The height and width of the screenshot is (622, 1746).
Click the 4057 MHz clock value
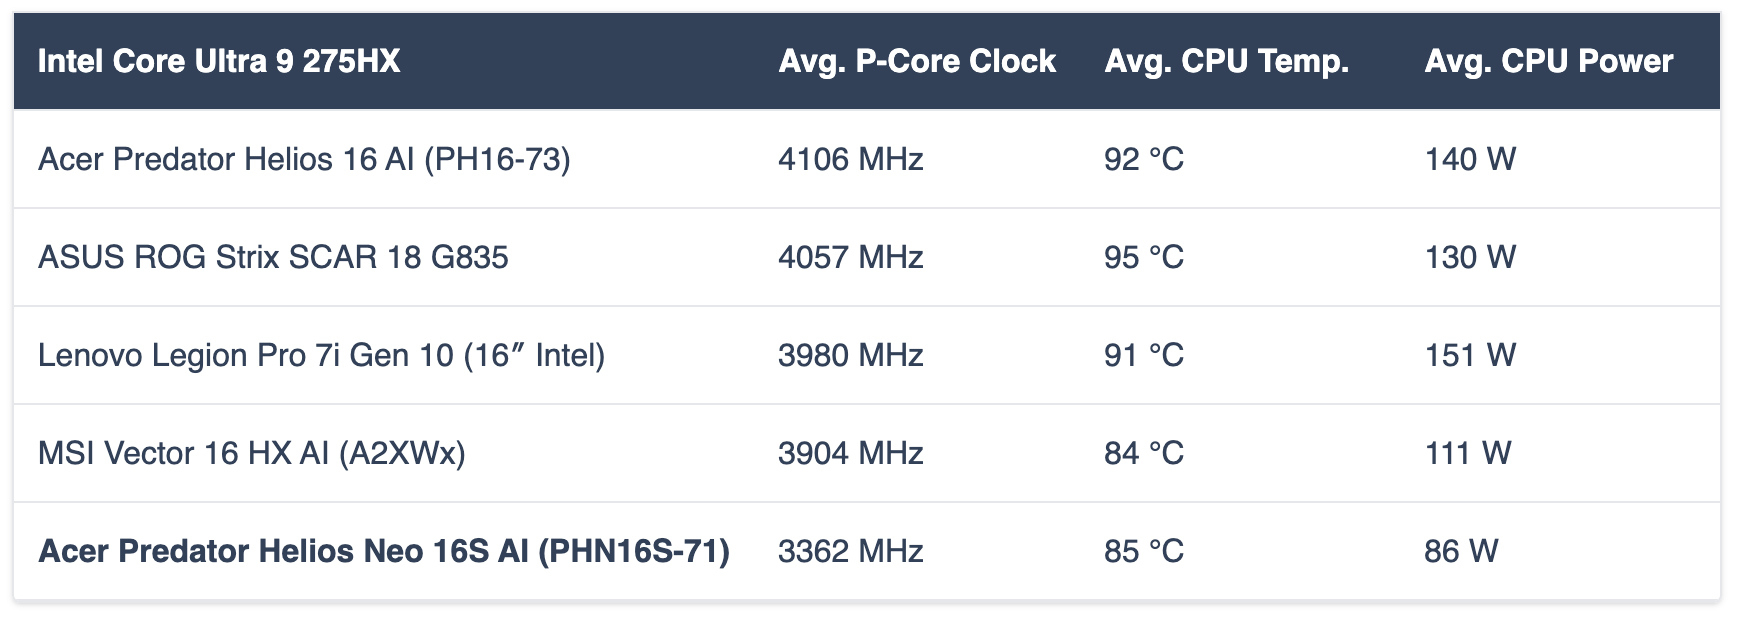coord(851,257)
